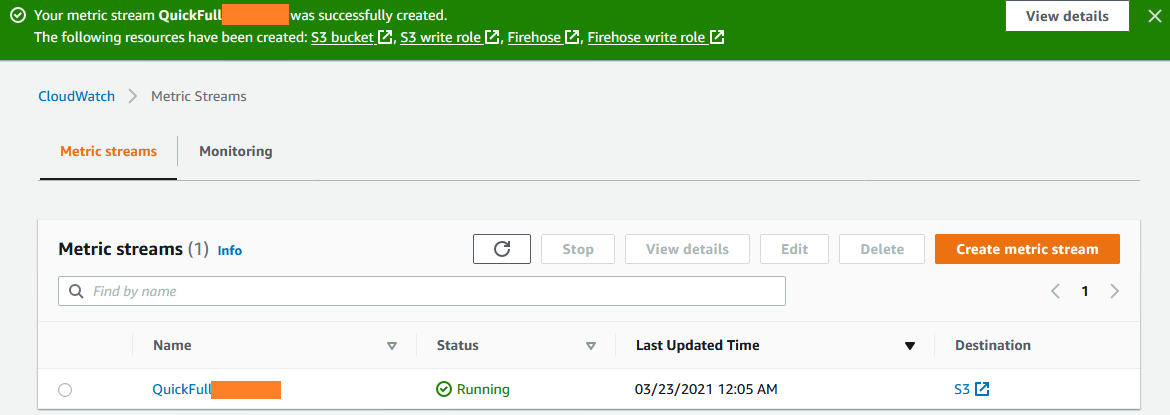Click View details in banner

[x=1067, y=16]
